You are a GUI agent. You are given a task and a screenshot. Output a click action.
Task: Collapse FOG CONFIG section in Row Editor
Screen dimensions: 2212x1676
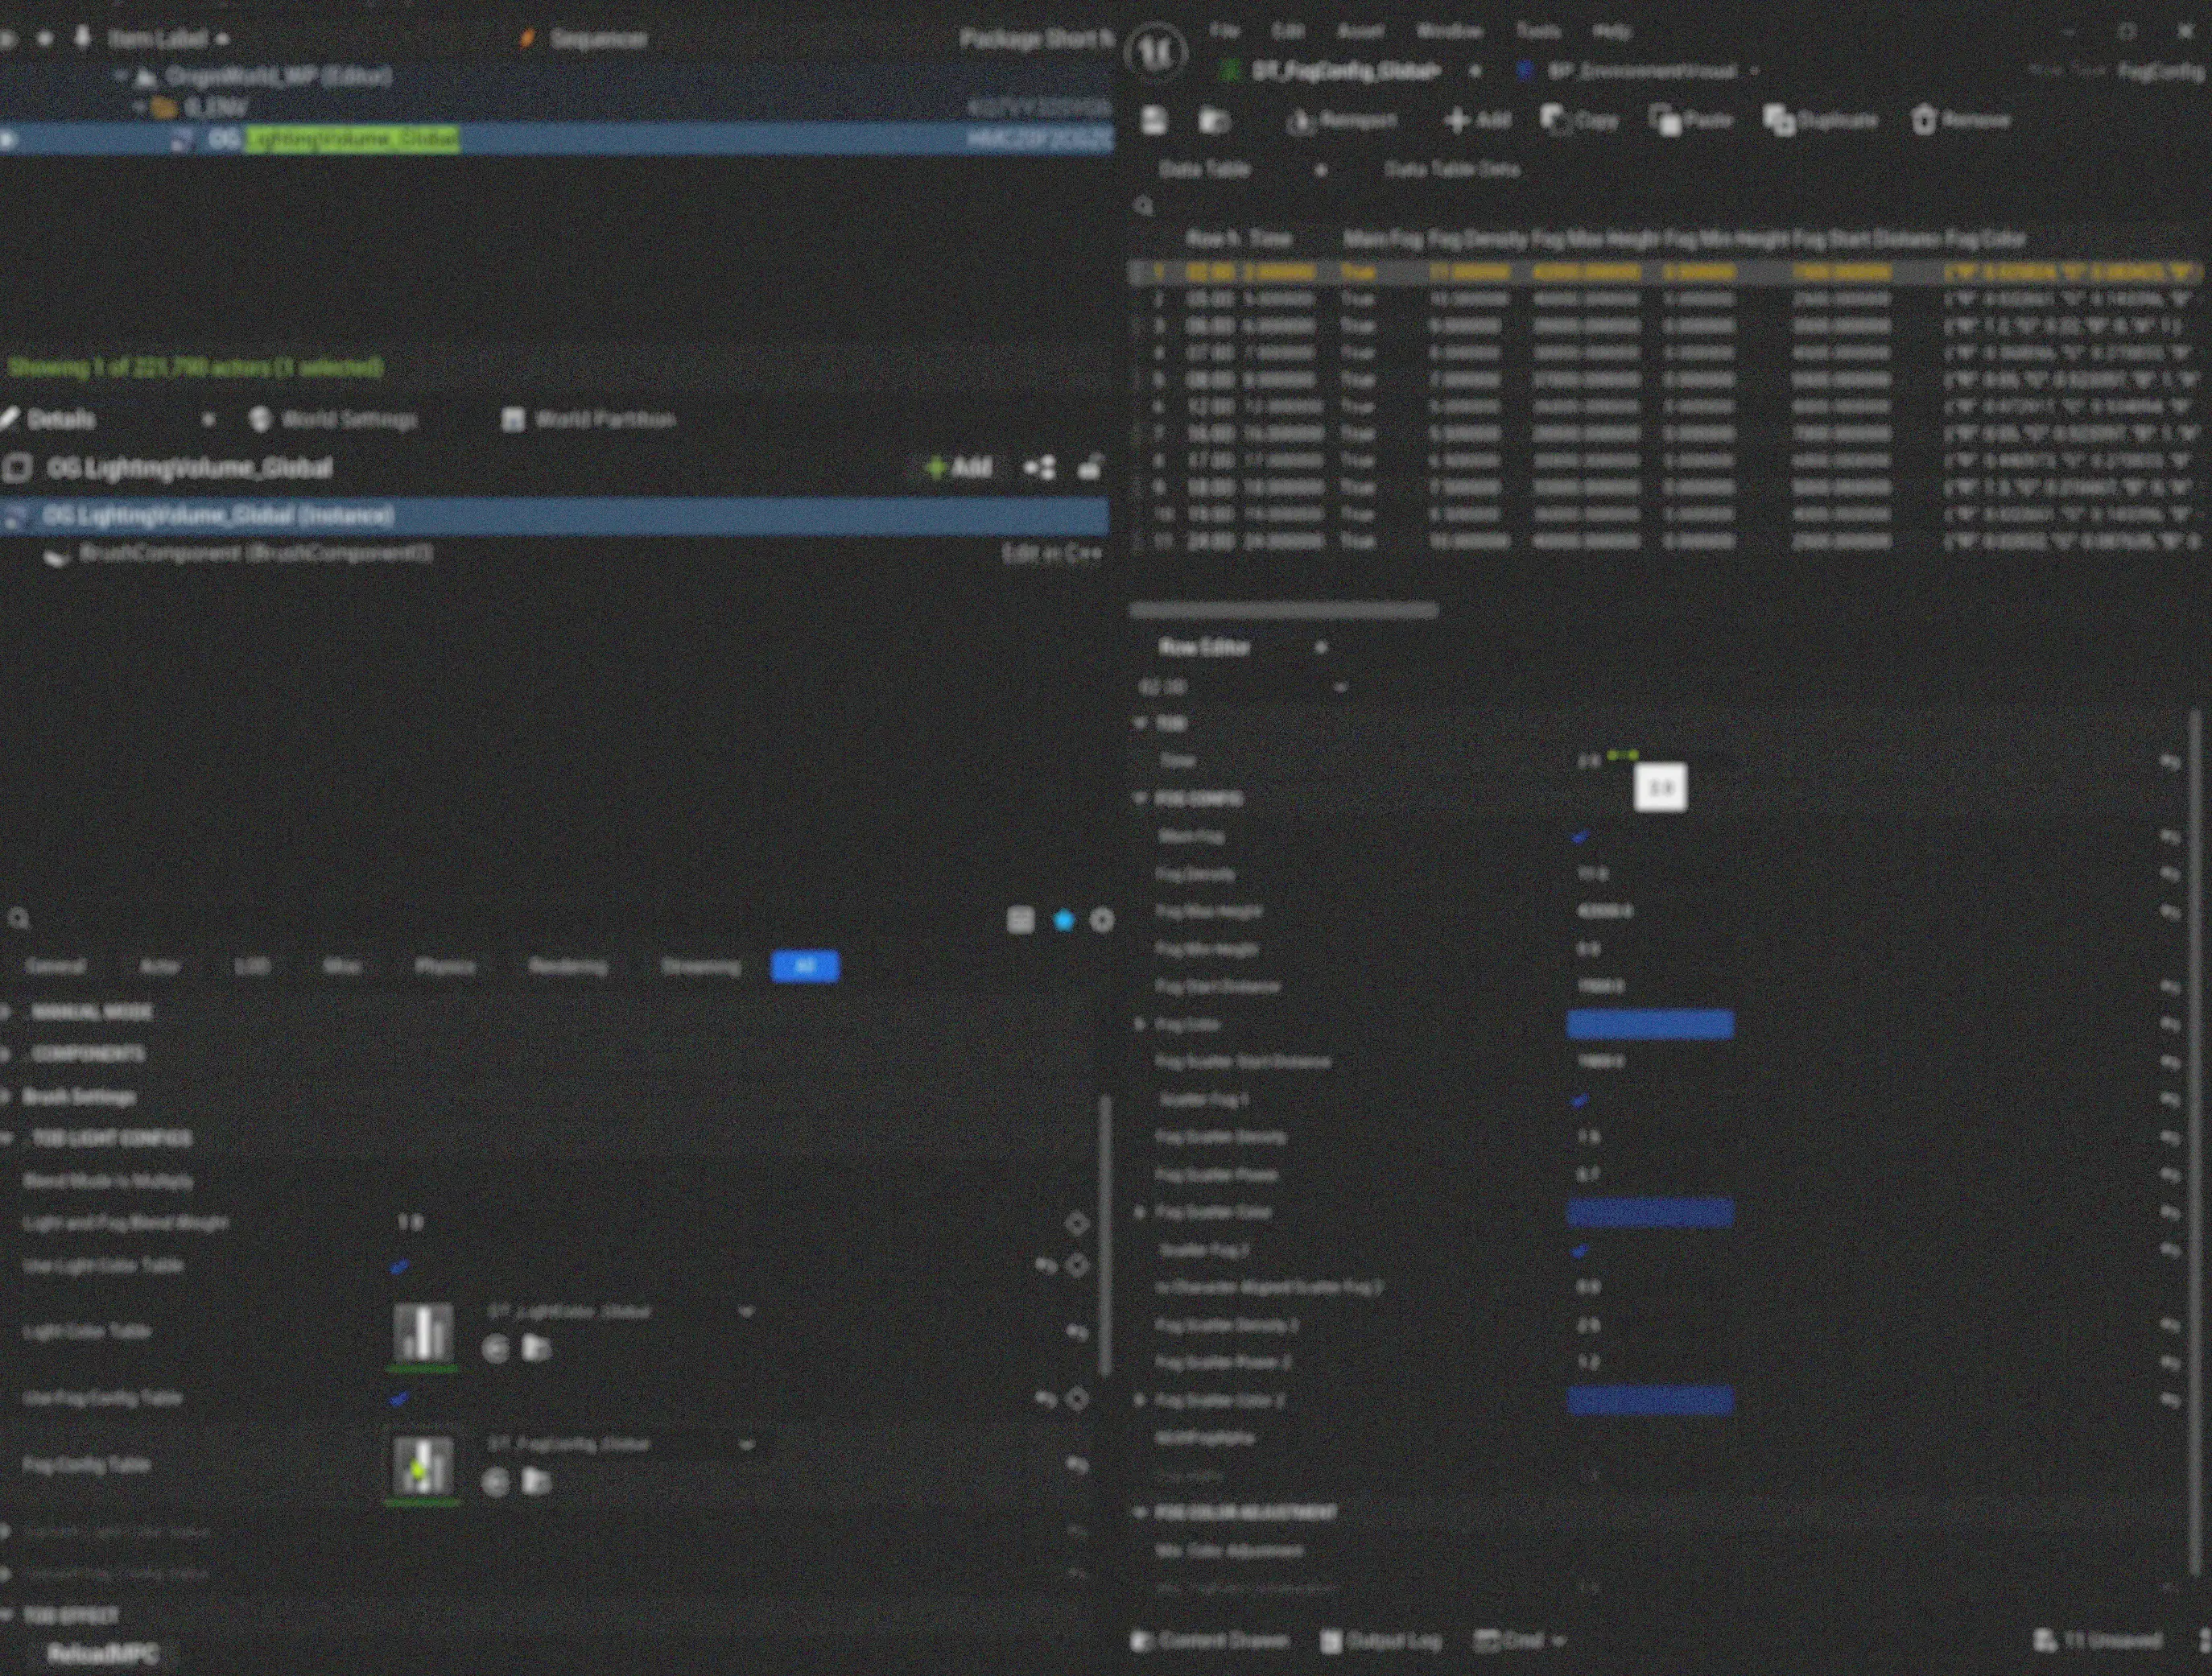point(1140,799)
